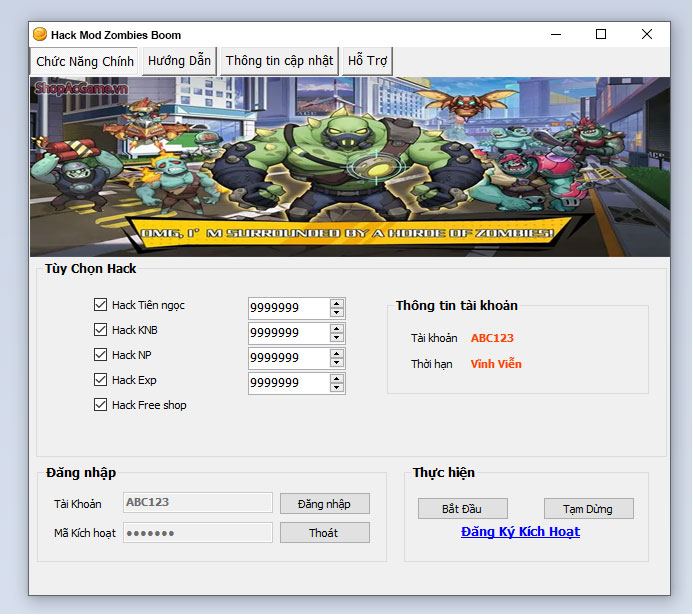Click the zombie game banner image
This screenshot has width=693, height=616.
(x=350, y=167)
